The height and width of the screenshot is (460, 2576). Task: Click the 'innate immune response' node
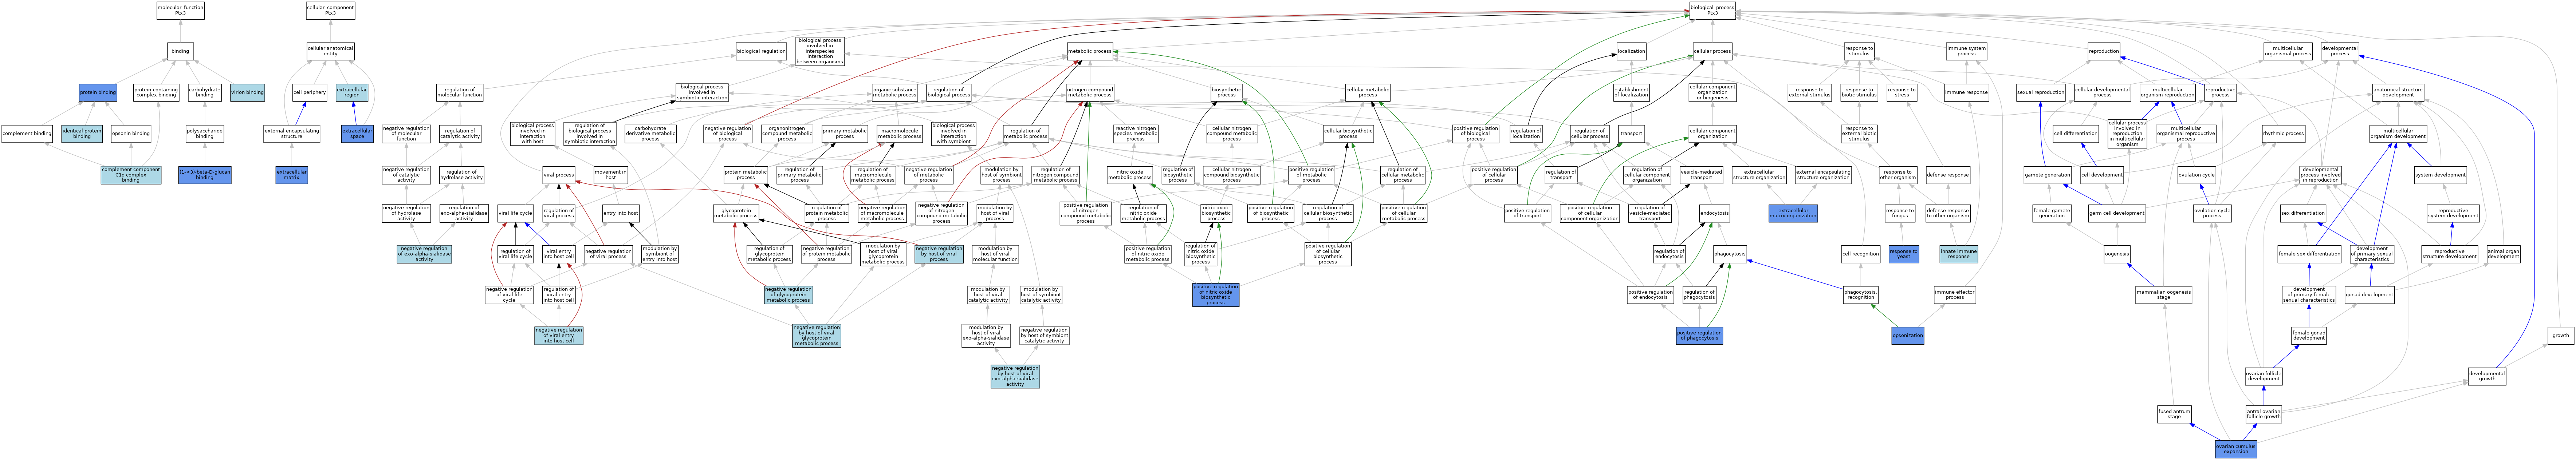[1958, 254]
